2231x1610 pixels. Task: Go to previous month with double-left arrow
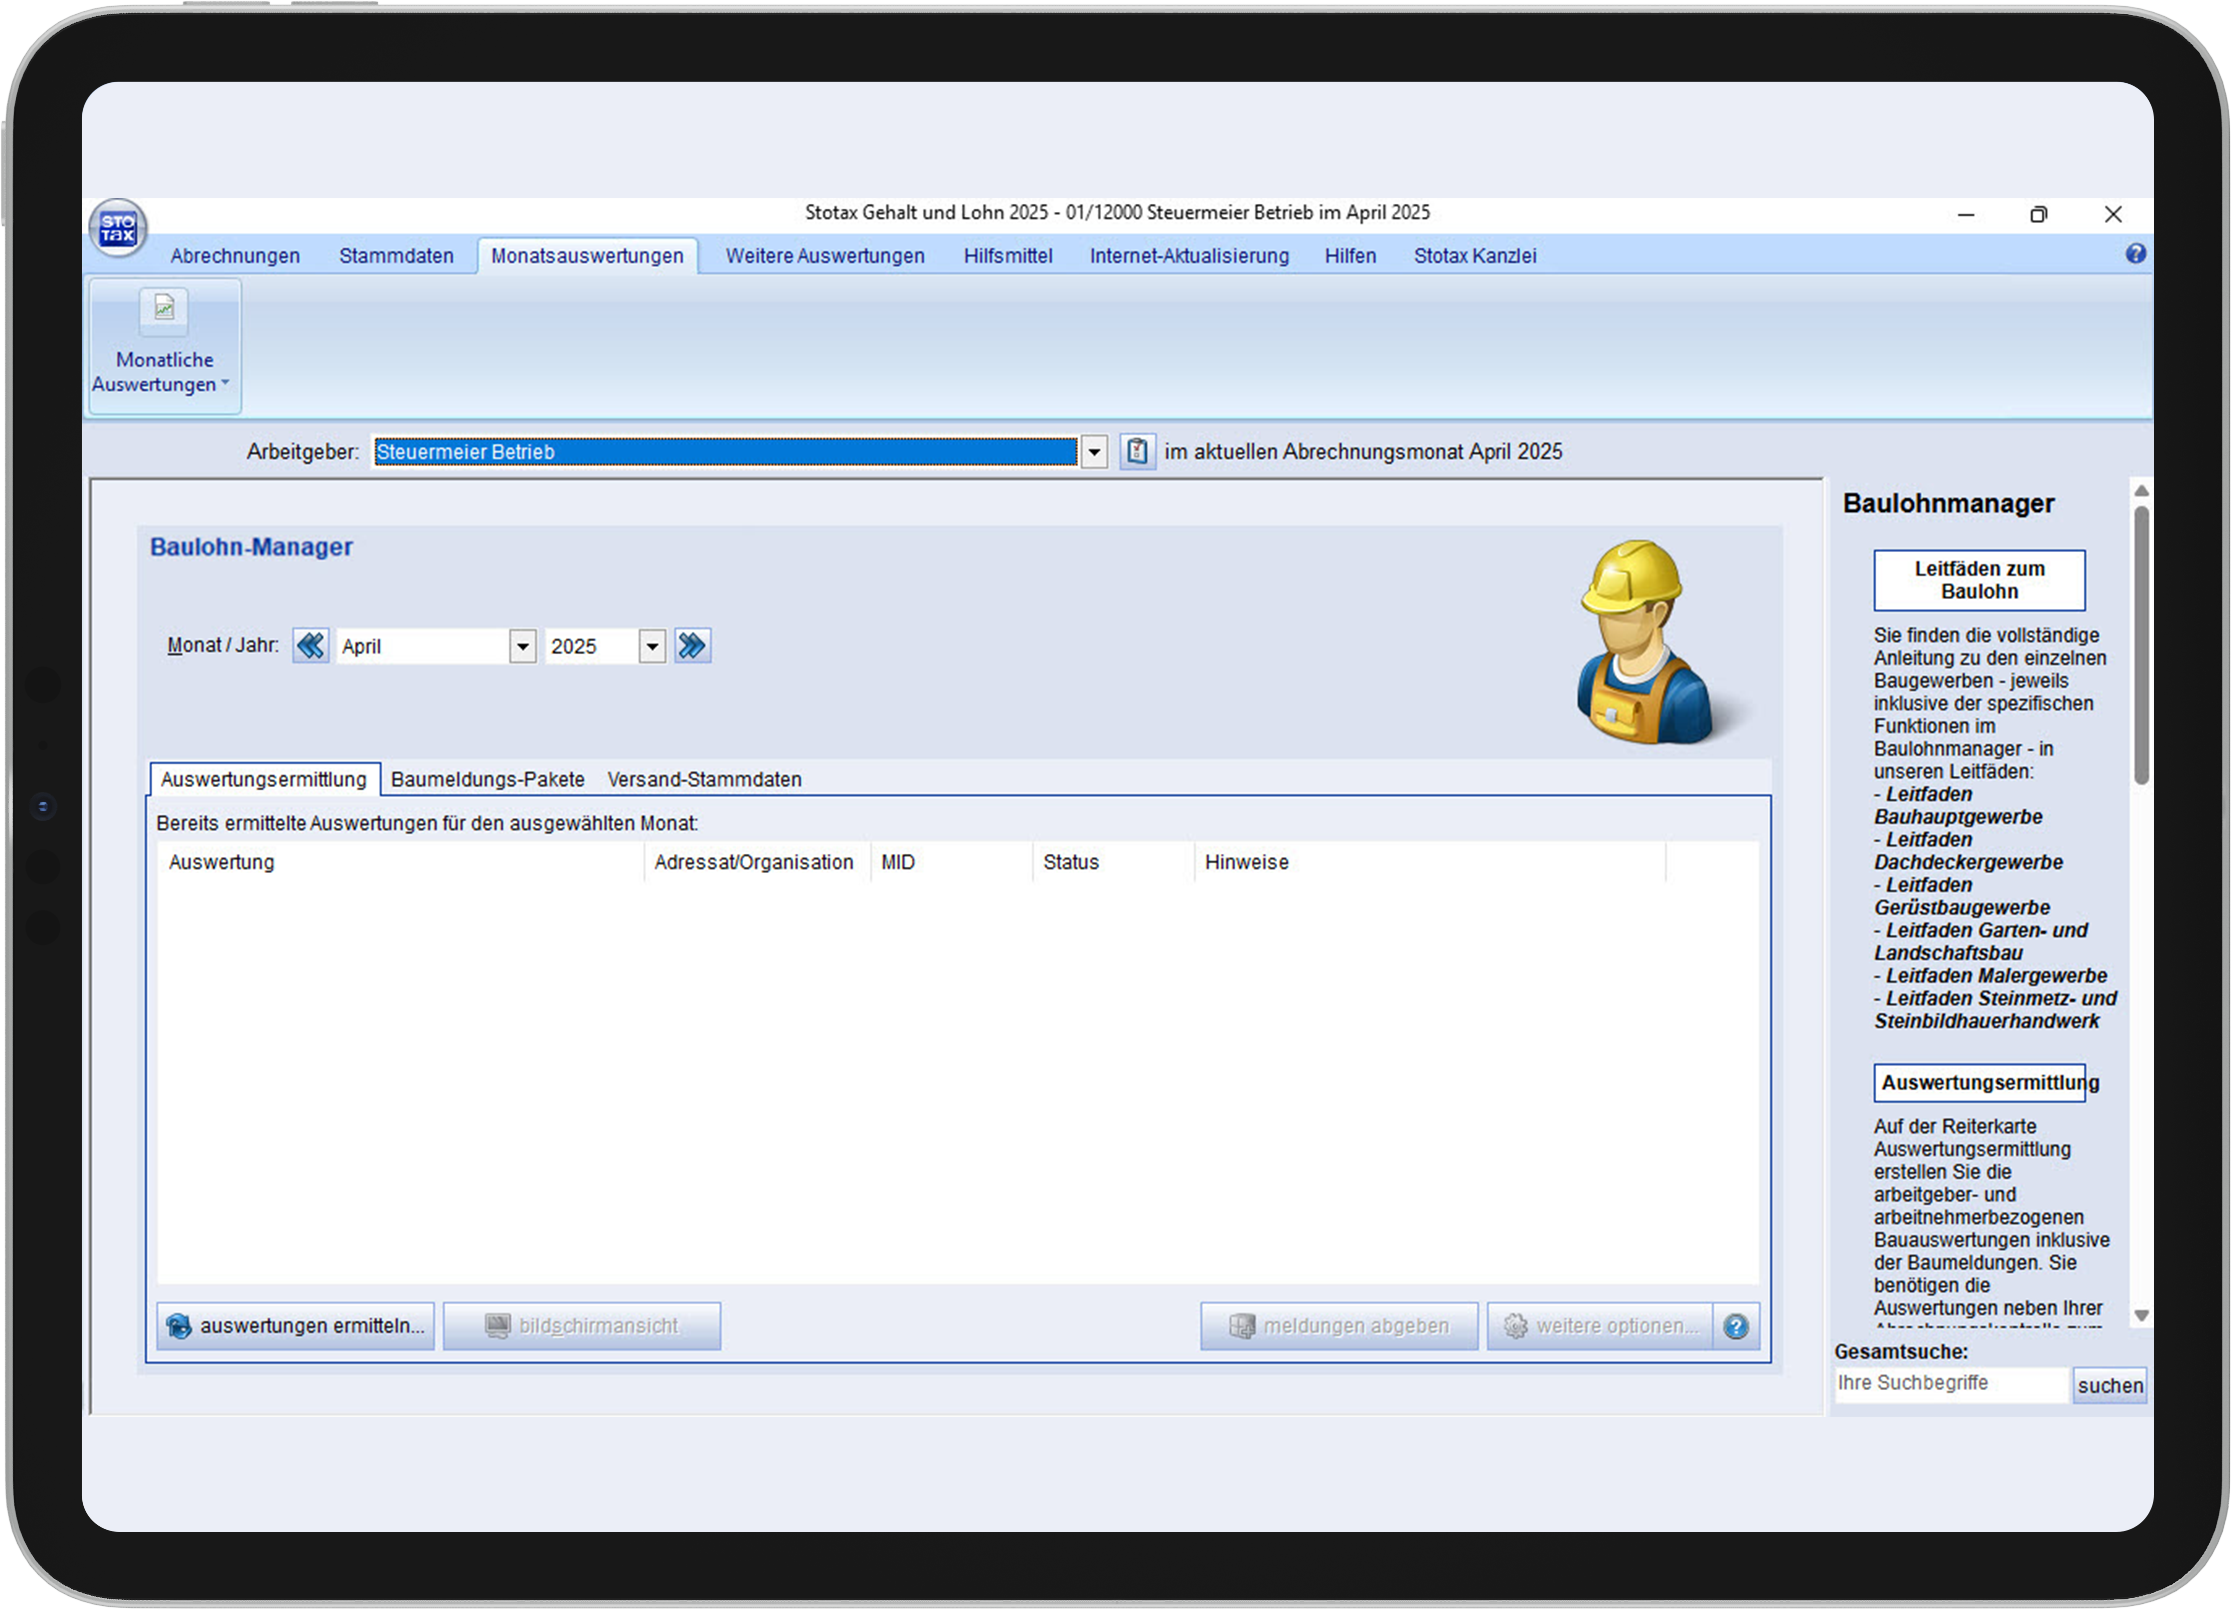pos(311,646)
